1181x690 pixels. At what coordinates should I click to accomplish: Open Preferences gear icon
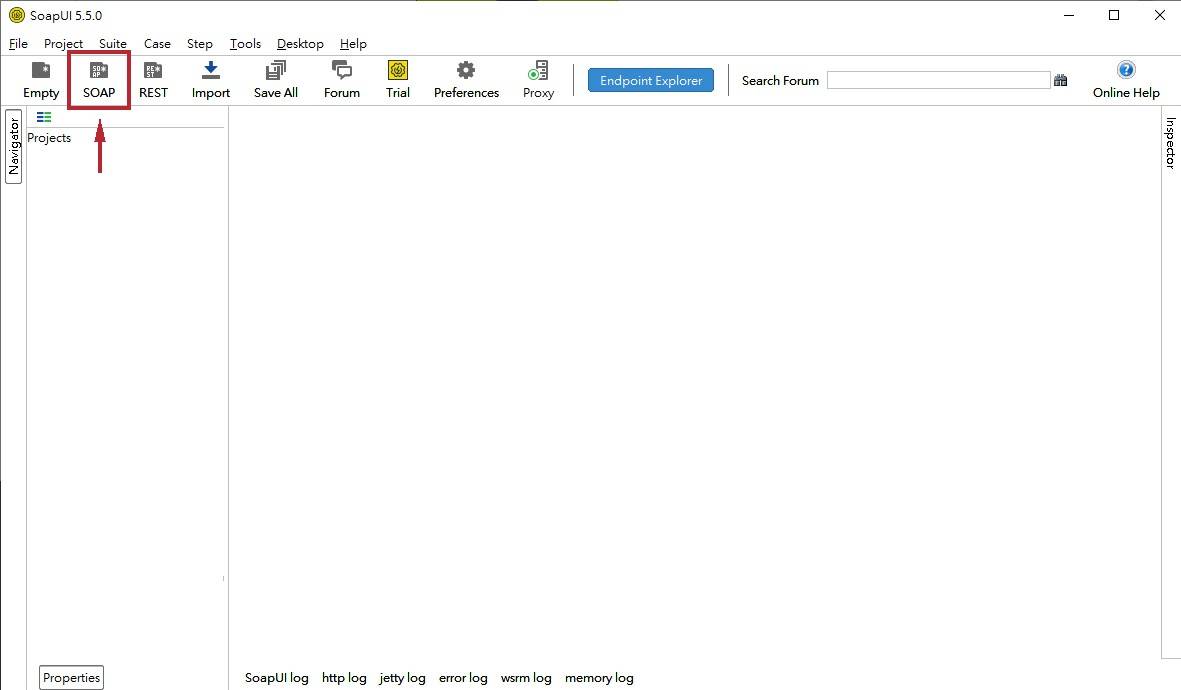click(x=466, y=80)
